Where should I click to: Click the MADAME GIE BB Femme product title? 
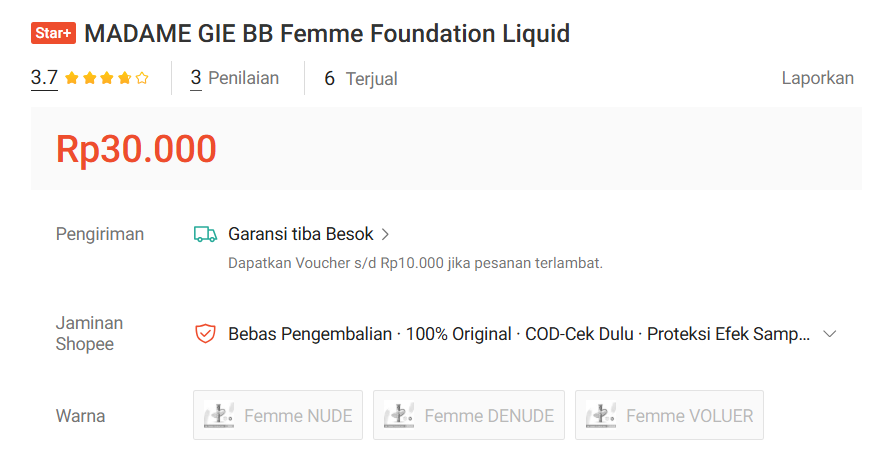point(327,34)
